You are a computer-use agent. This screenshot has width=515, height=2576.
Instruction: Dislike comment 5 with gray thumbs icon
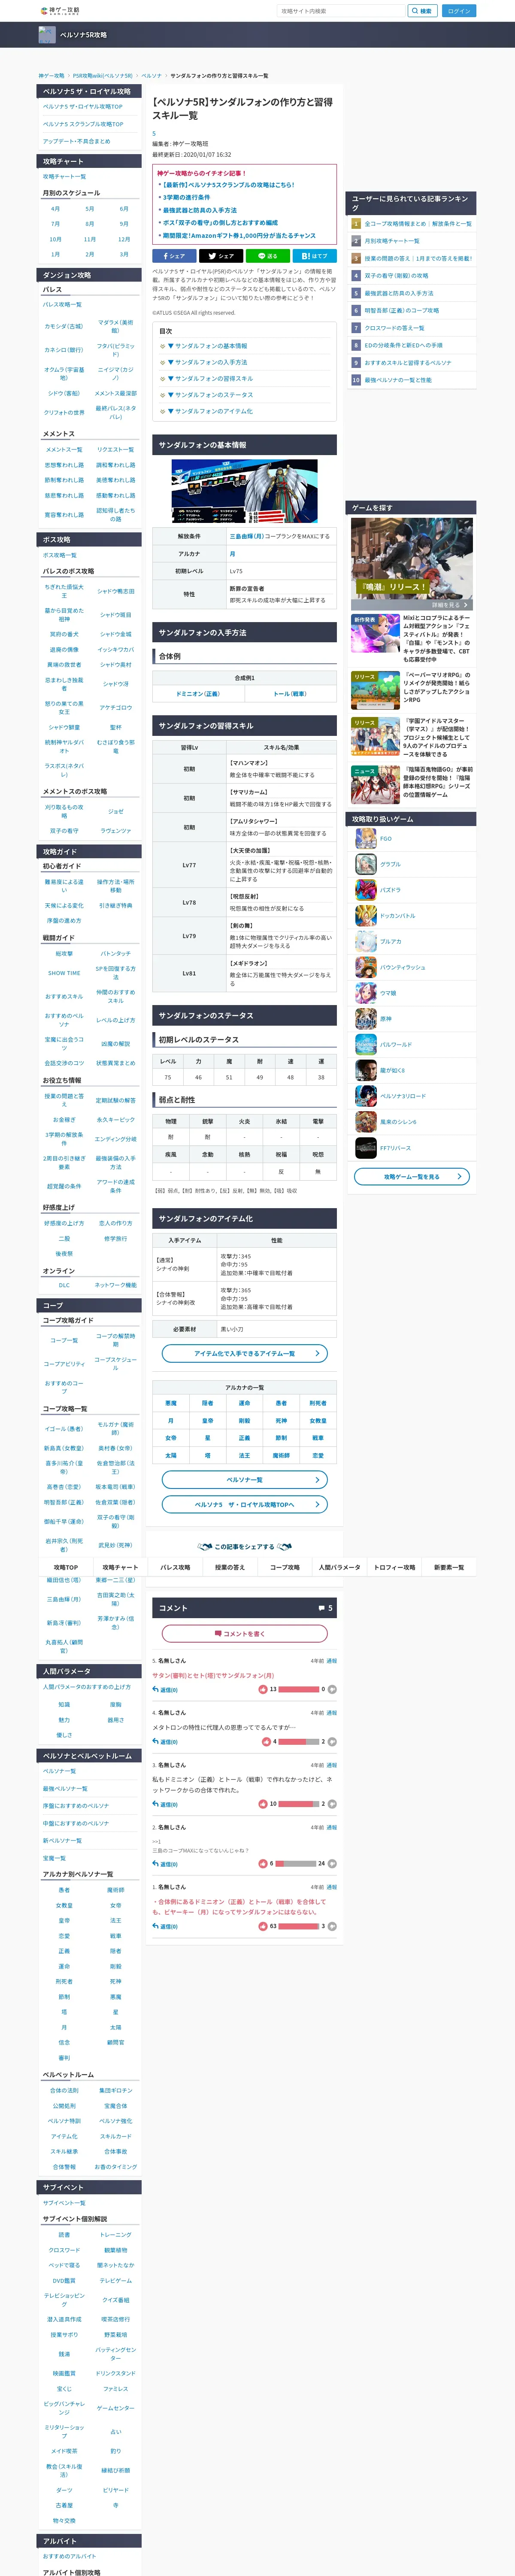[x=332, y=1689]
